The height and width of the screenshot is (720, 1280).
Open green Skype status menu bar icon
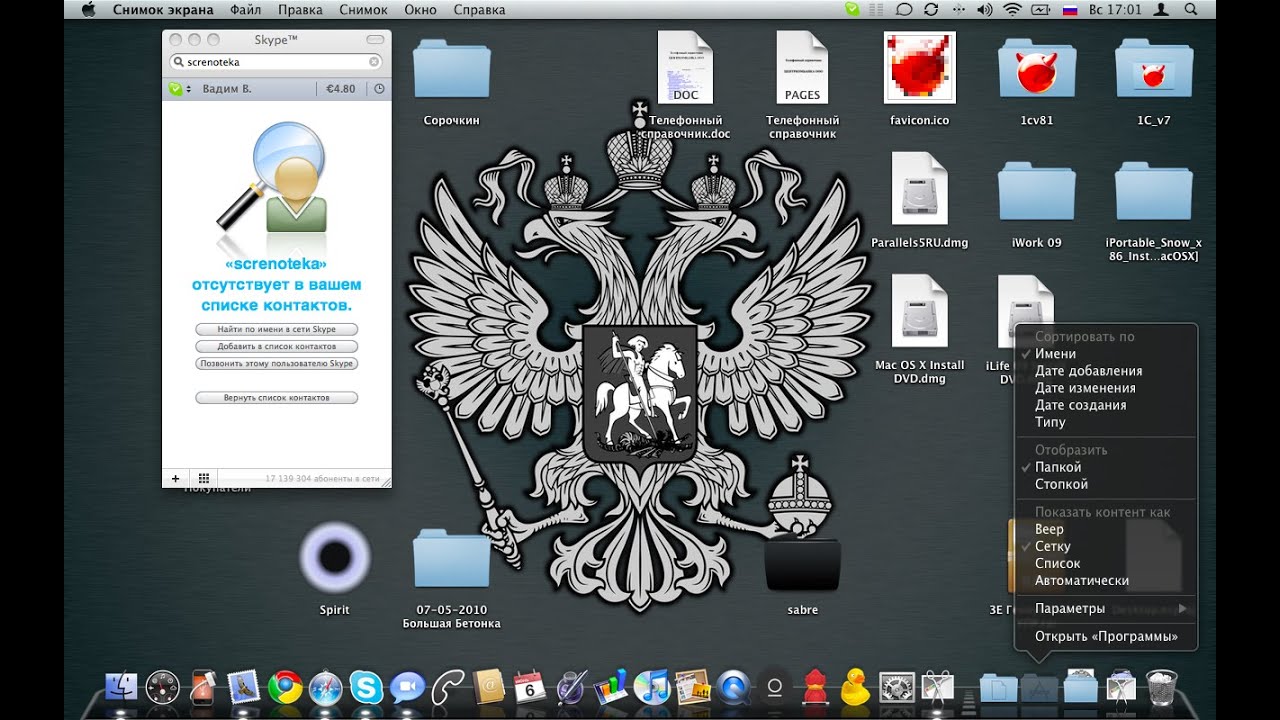pyautogui.click(x=851, y=9)
